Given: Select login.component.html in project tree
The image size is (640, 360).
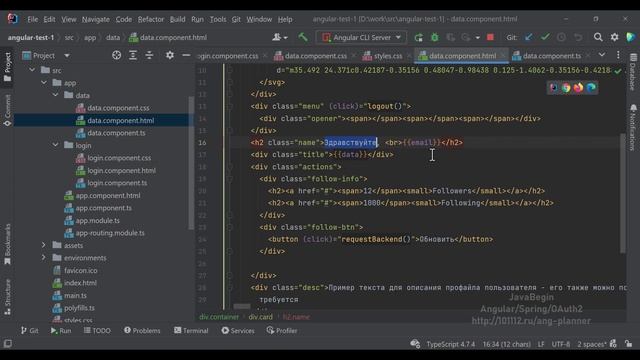Looking at the screenshot, I should click(122, 171).
